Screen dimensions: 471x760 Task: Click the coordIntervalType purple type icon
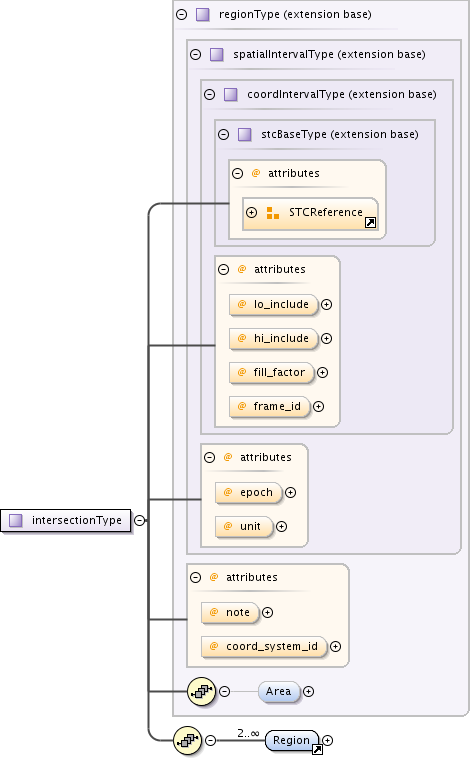coord(231,94)
